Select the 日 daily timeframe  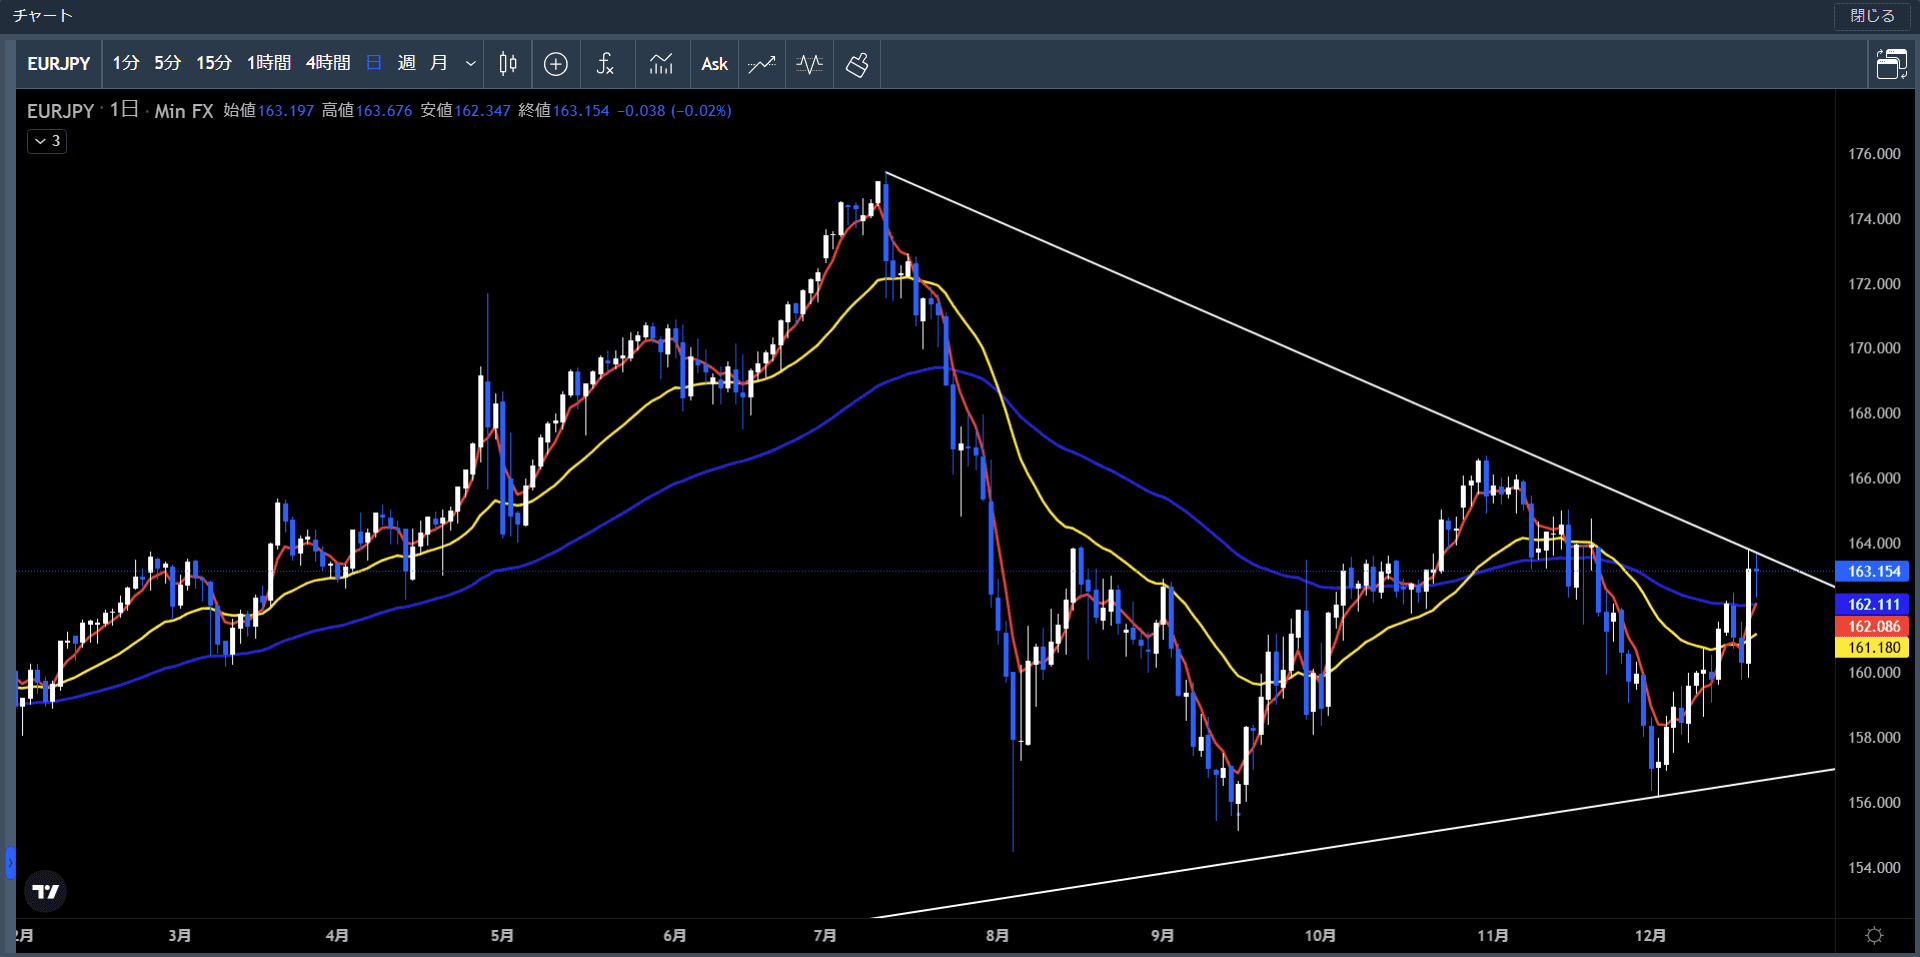[374, 64]
